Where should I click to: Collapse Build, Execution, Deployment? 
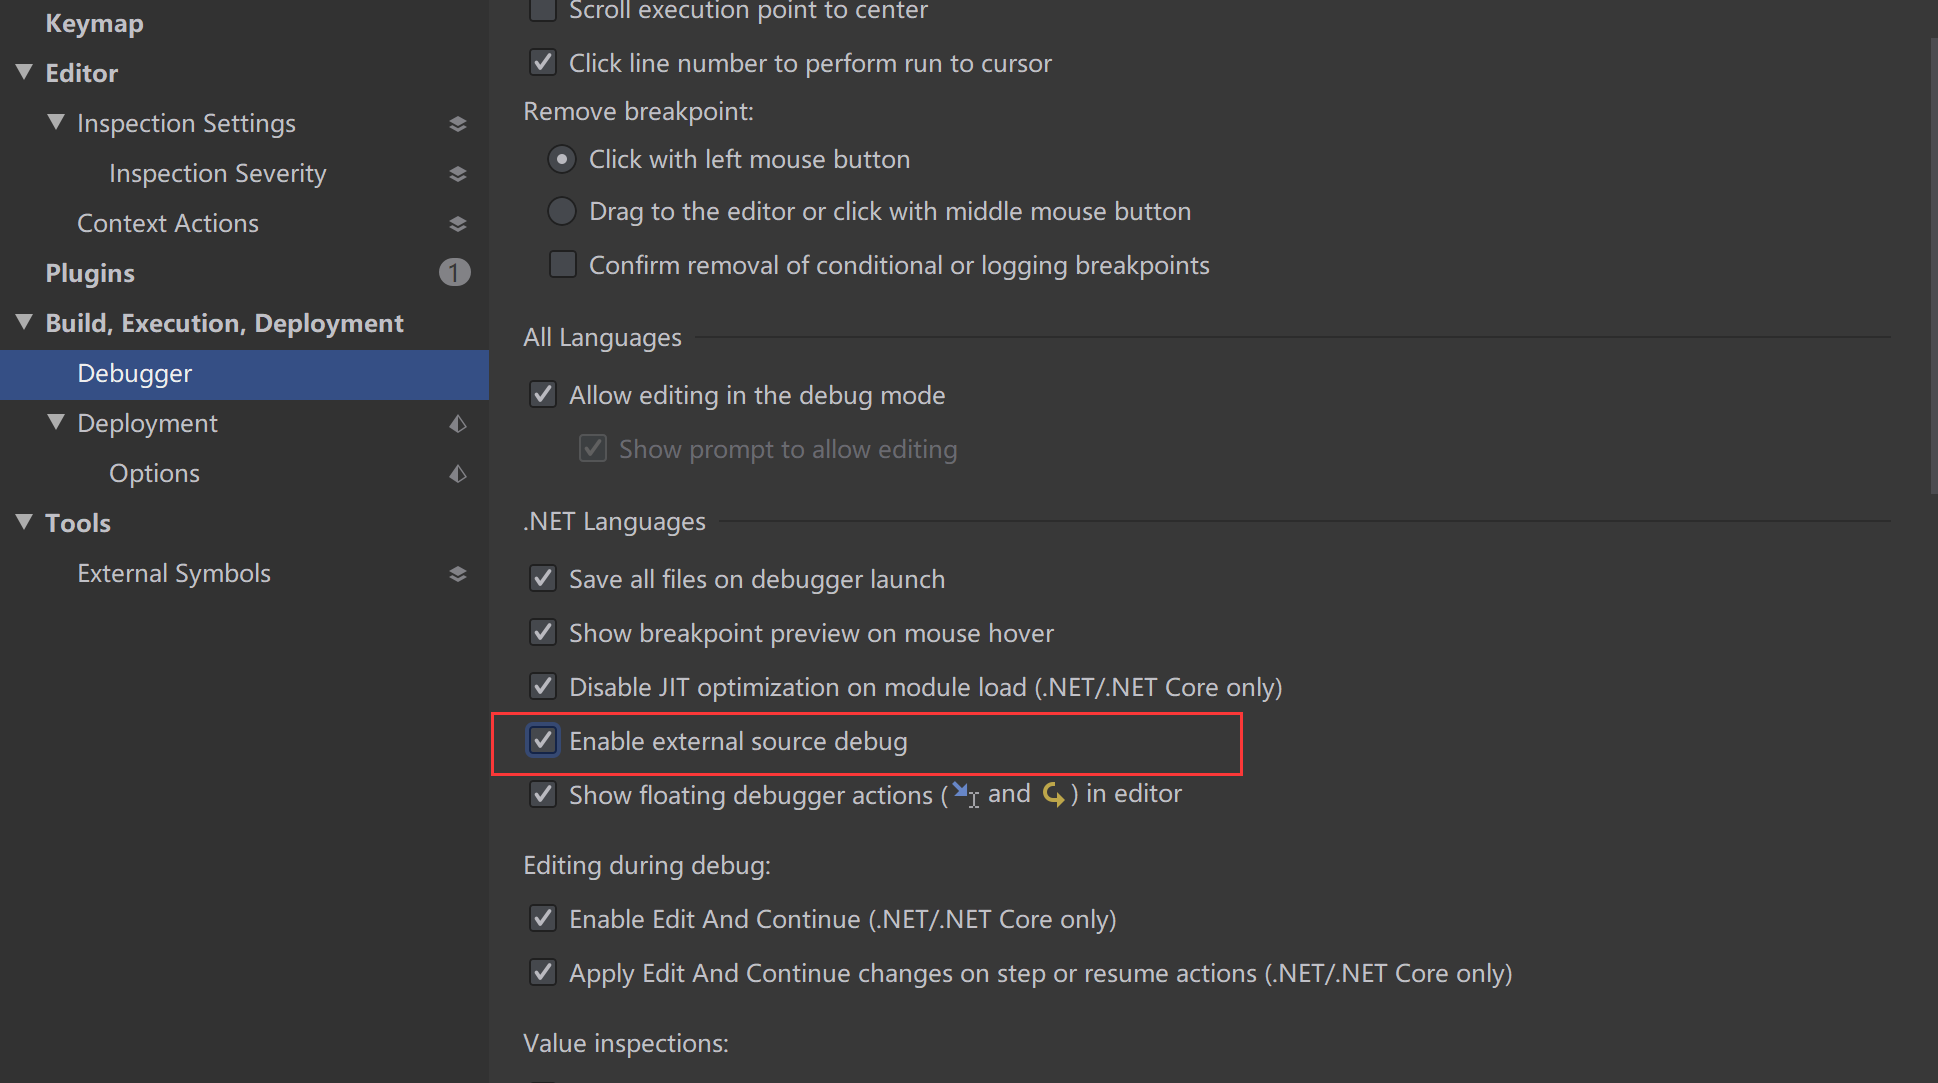(22, 322)
